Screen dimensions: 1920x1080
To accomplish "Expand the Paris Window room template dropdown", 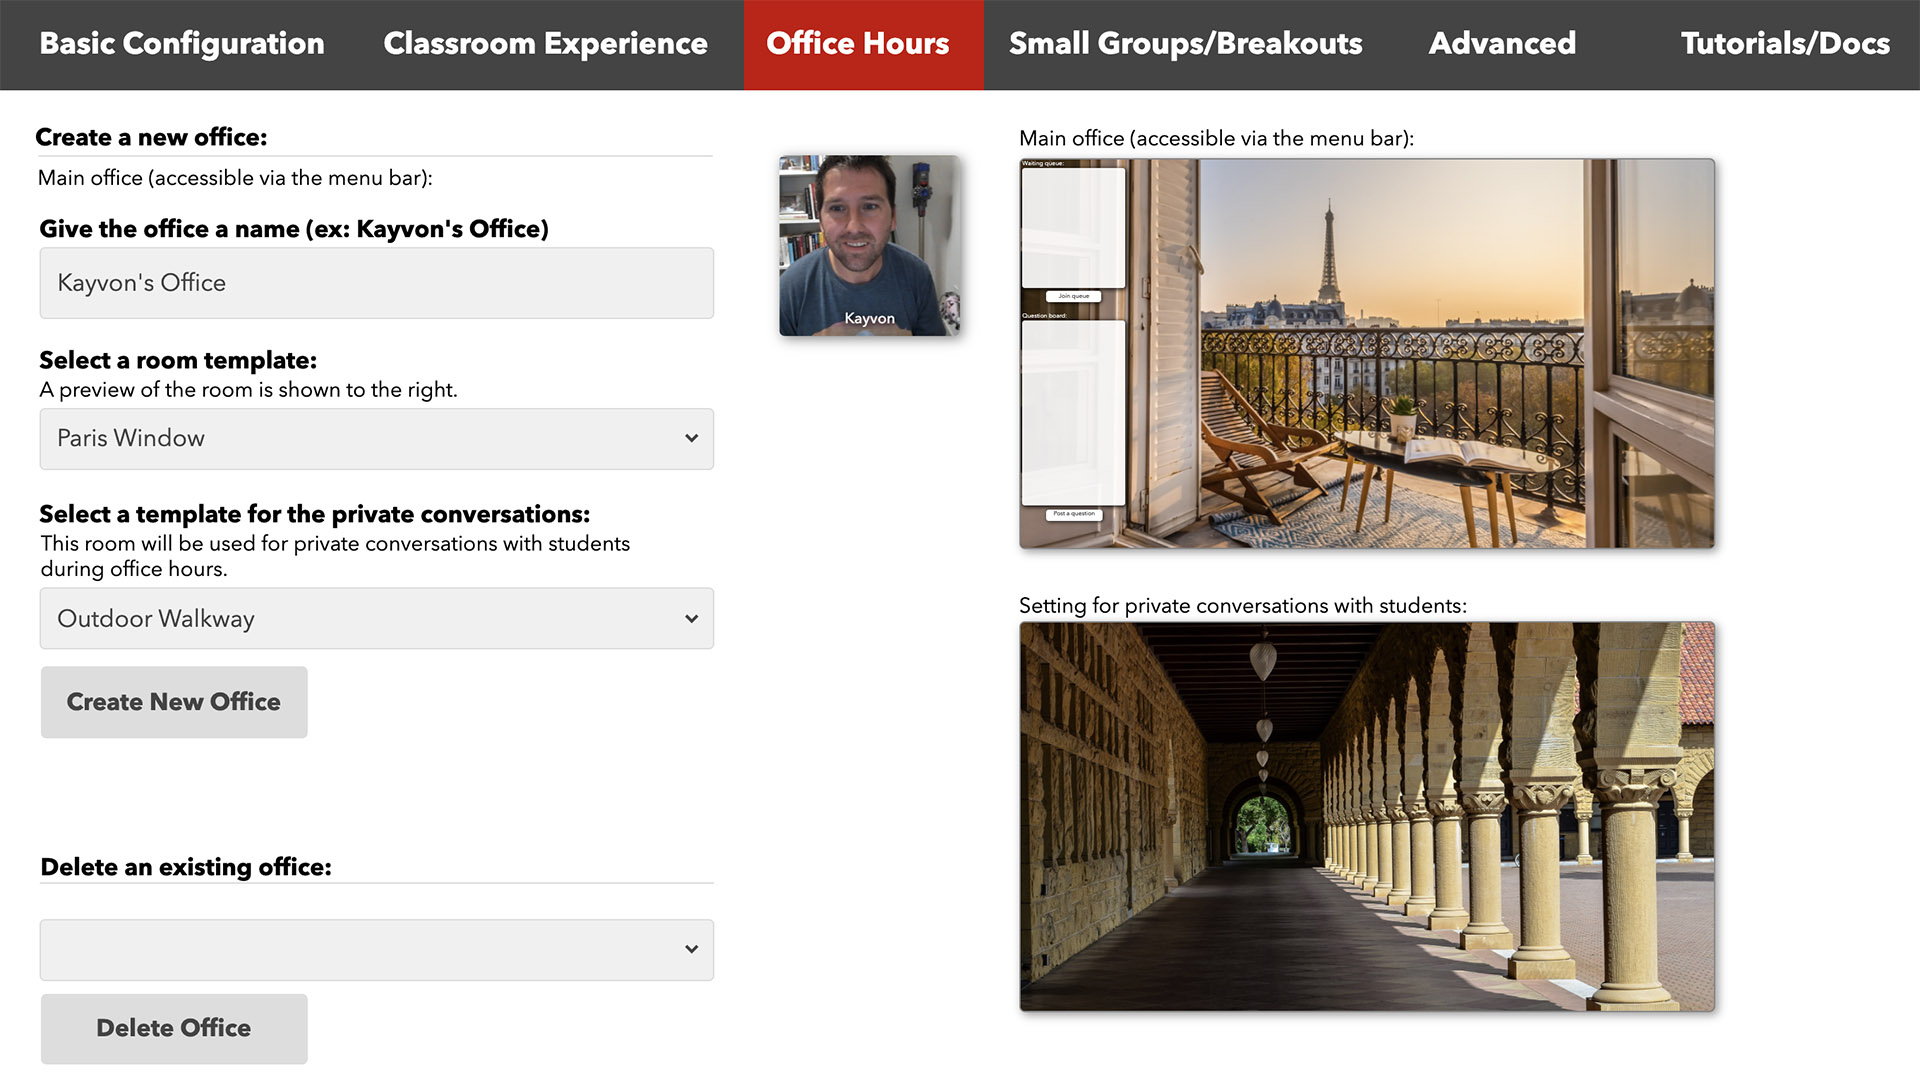I will (x=377, y=439).
